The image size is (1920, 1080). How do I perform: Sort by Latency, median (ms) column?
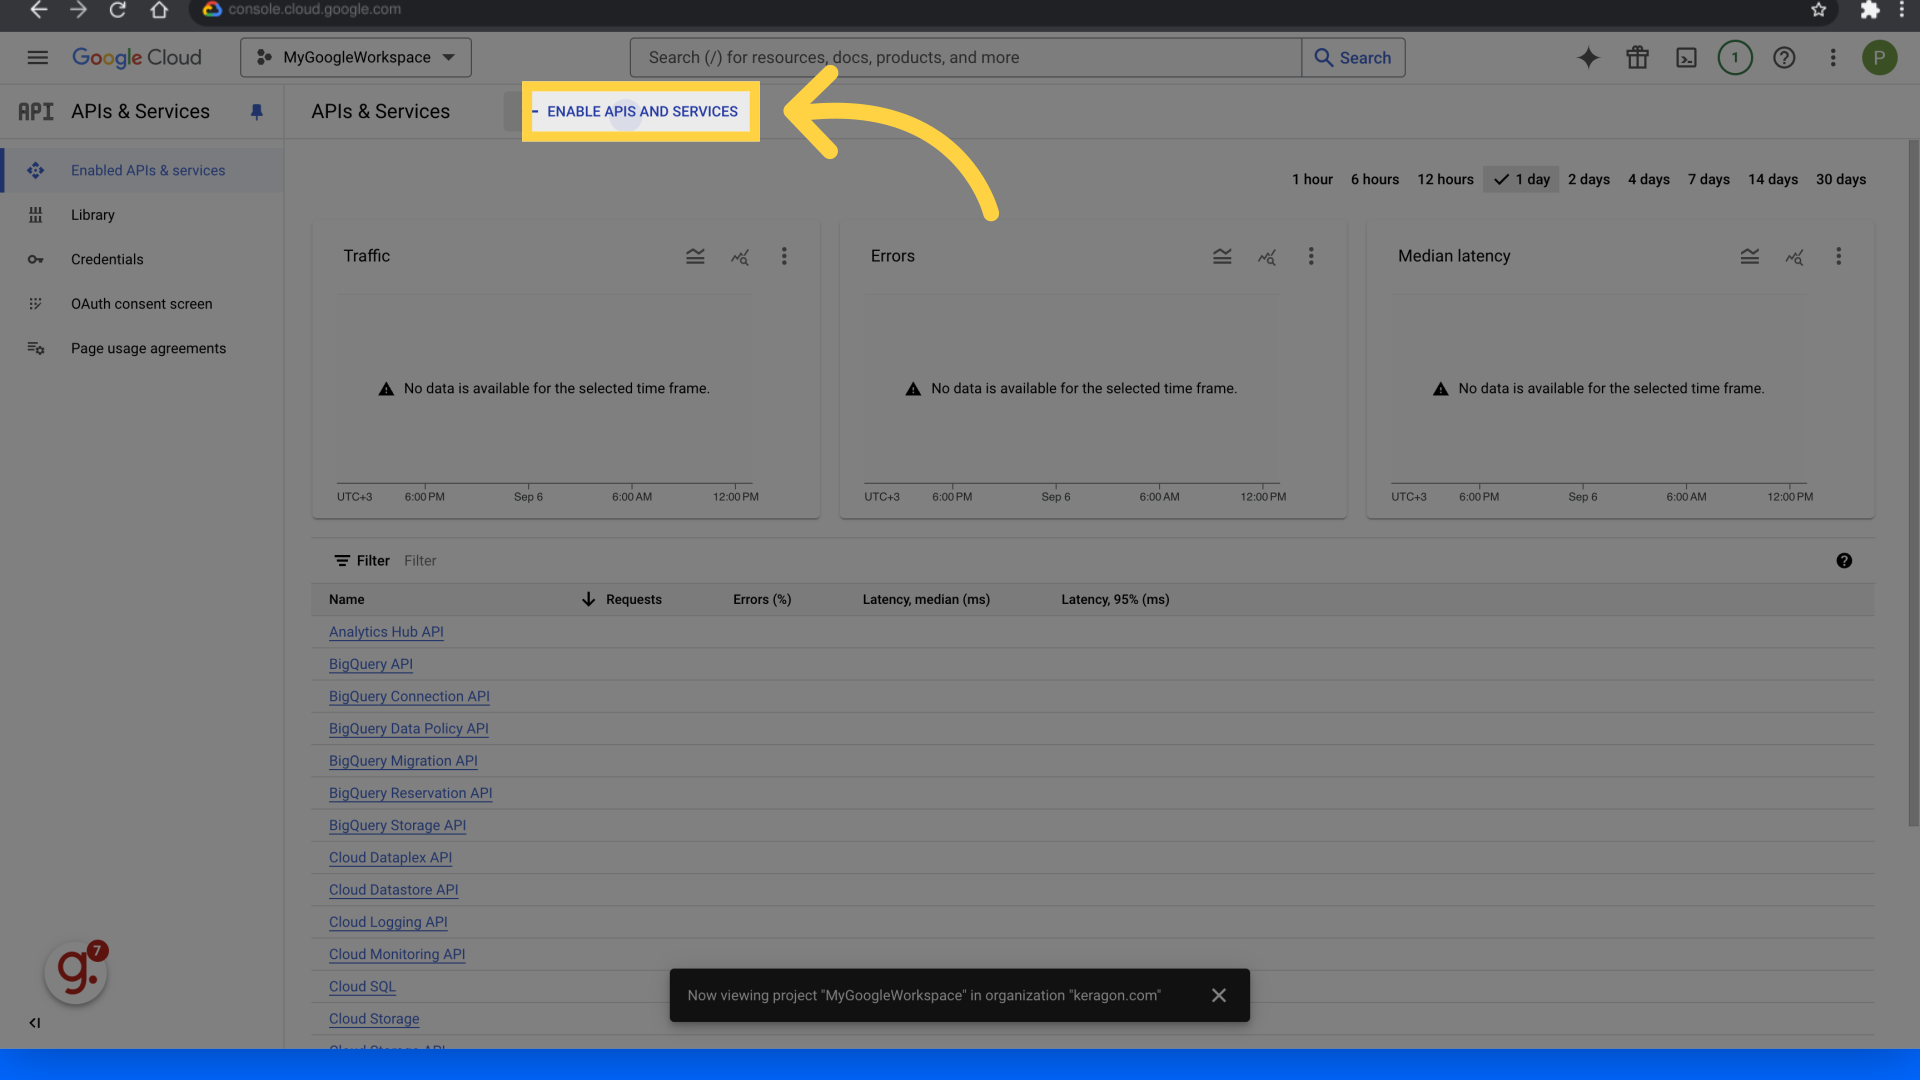pyautogui.click(x=926, y=599)
